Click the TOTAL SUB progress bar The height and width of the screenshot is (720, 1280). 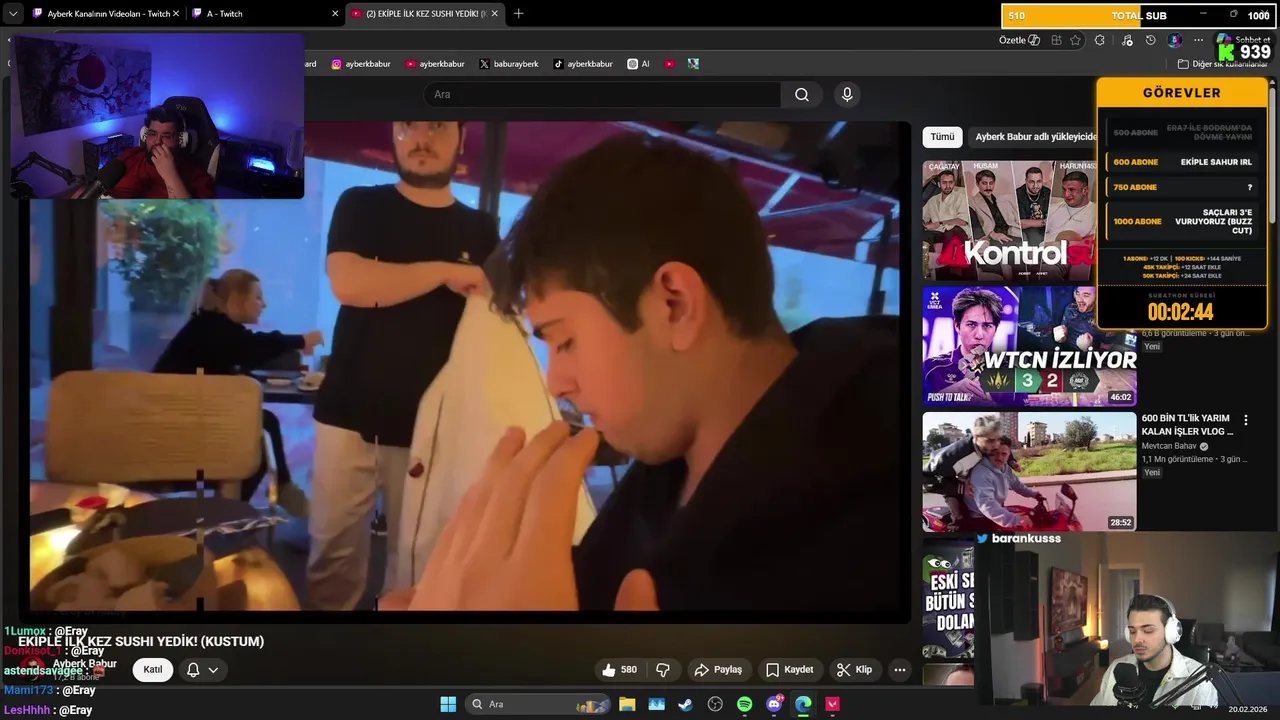[x=1137, y=16]
